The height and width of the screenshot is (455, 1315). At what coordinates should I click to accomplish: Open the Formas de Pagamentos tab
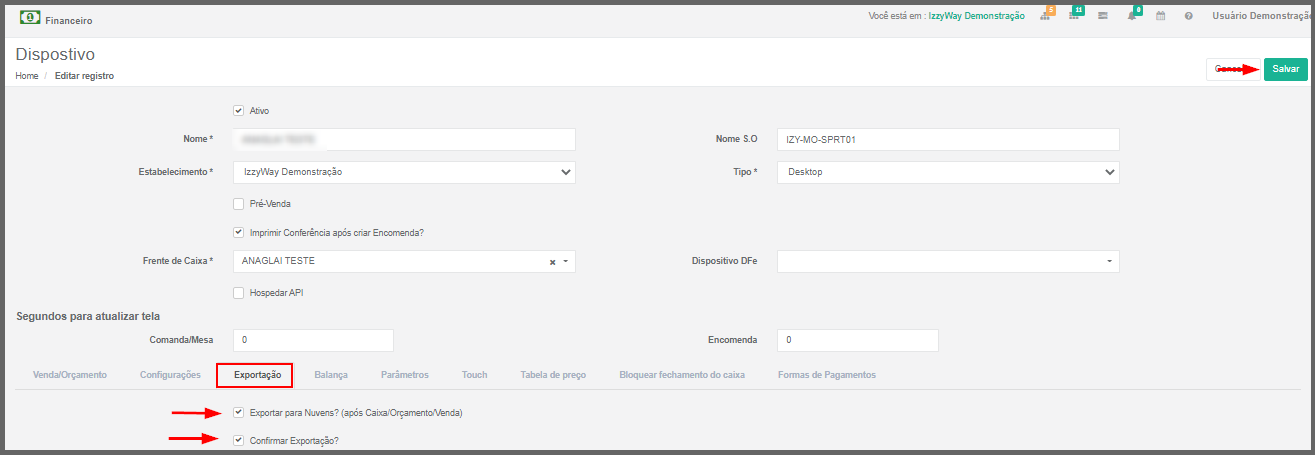tap(826, 375)
